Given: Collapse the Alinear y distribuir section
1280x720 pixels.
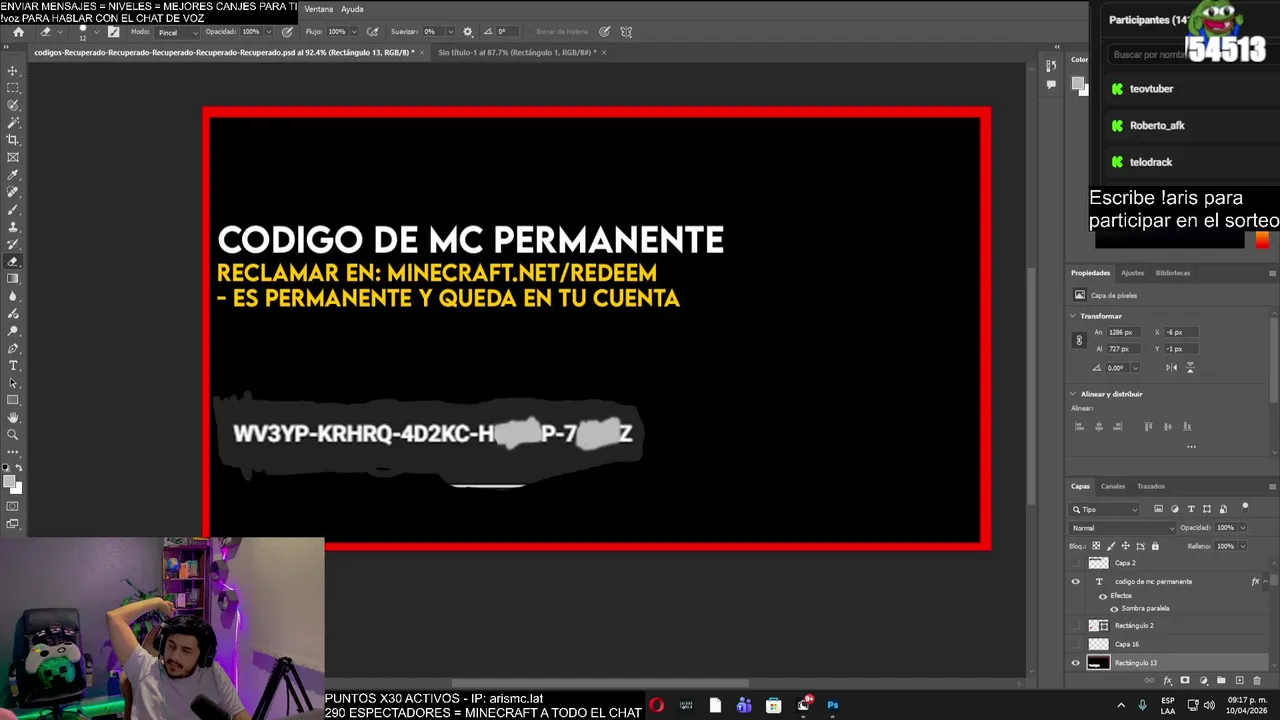Looking at the screenshot, I should click(1073, 394).
